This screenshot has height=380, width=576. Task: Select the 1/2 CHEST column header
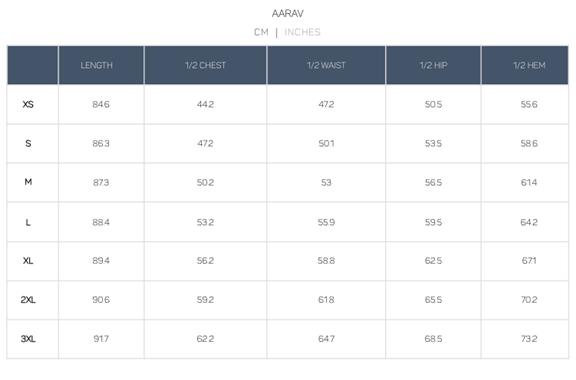click(205, 65)
